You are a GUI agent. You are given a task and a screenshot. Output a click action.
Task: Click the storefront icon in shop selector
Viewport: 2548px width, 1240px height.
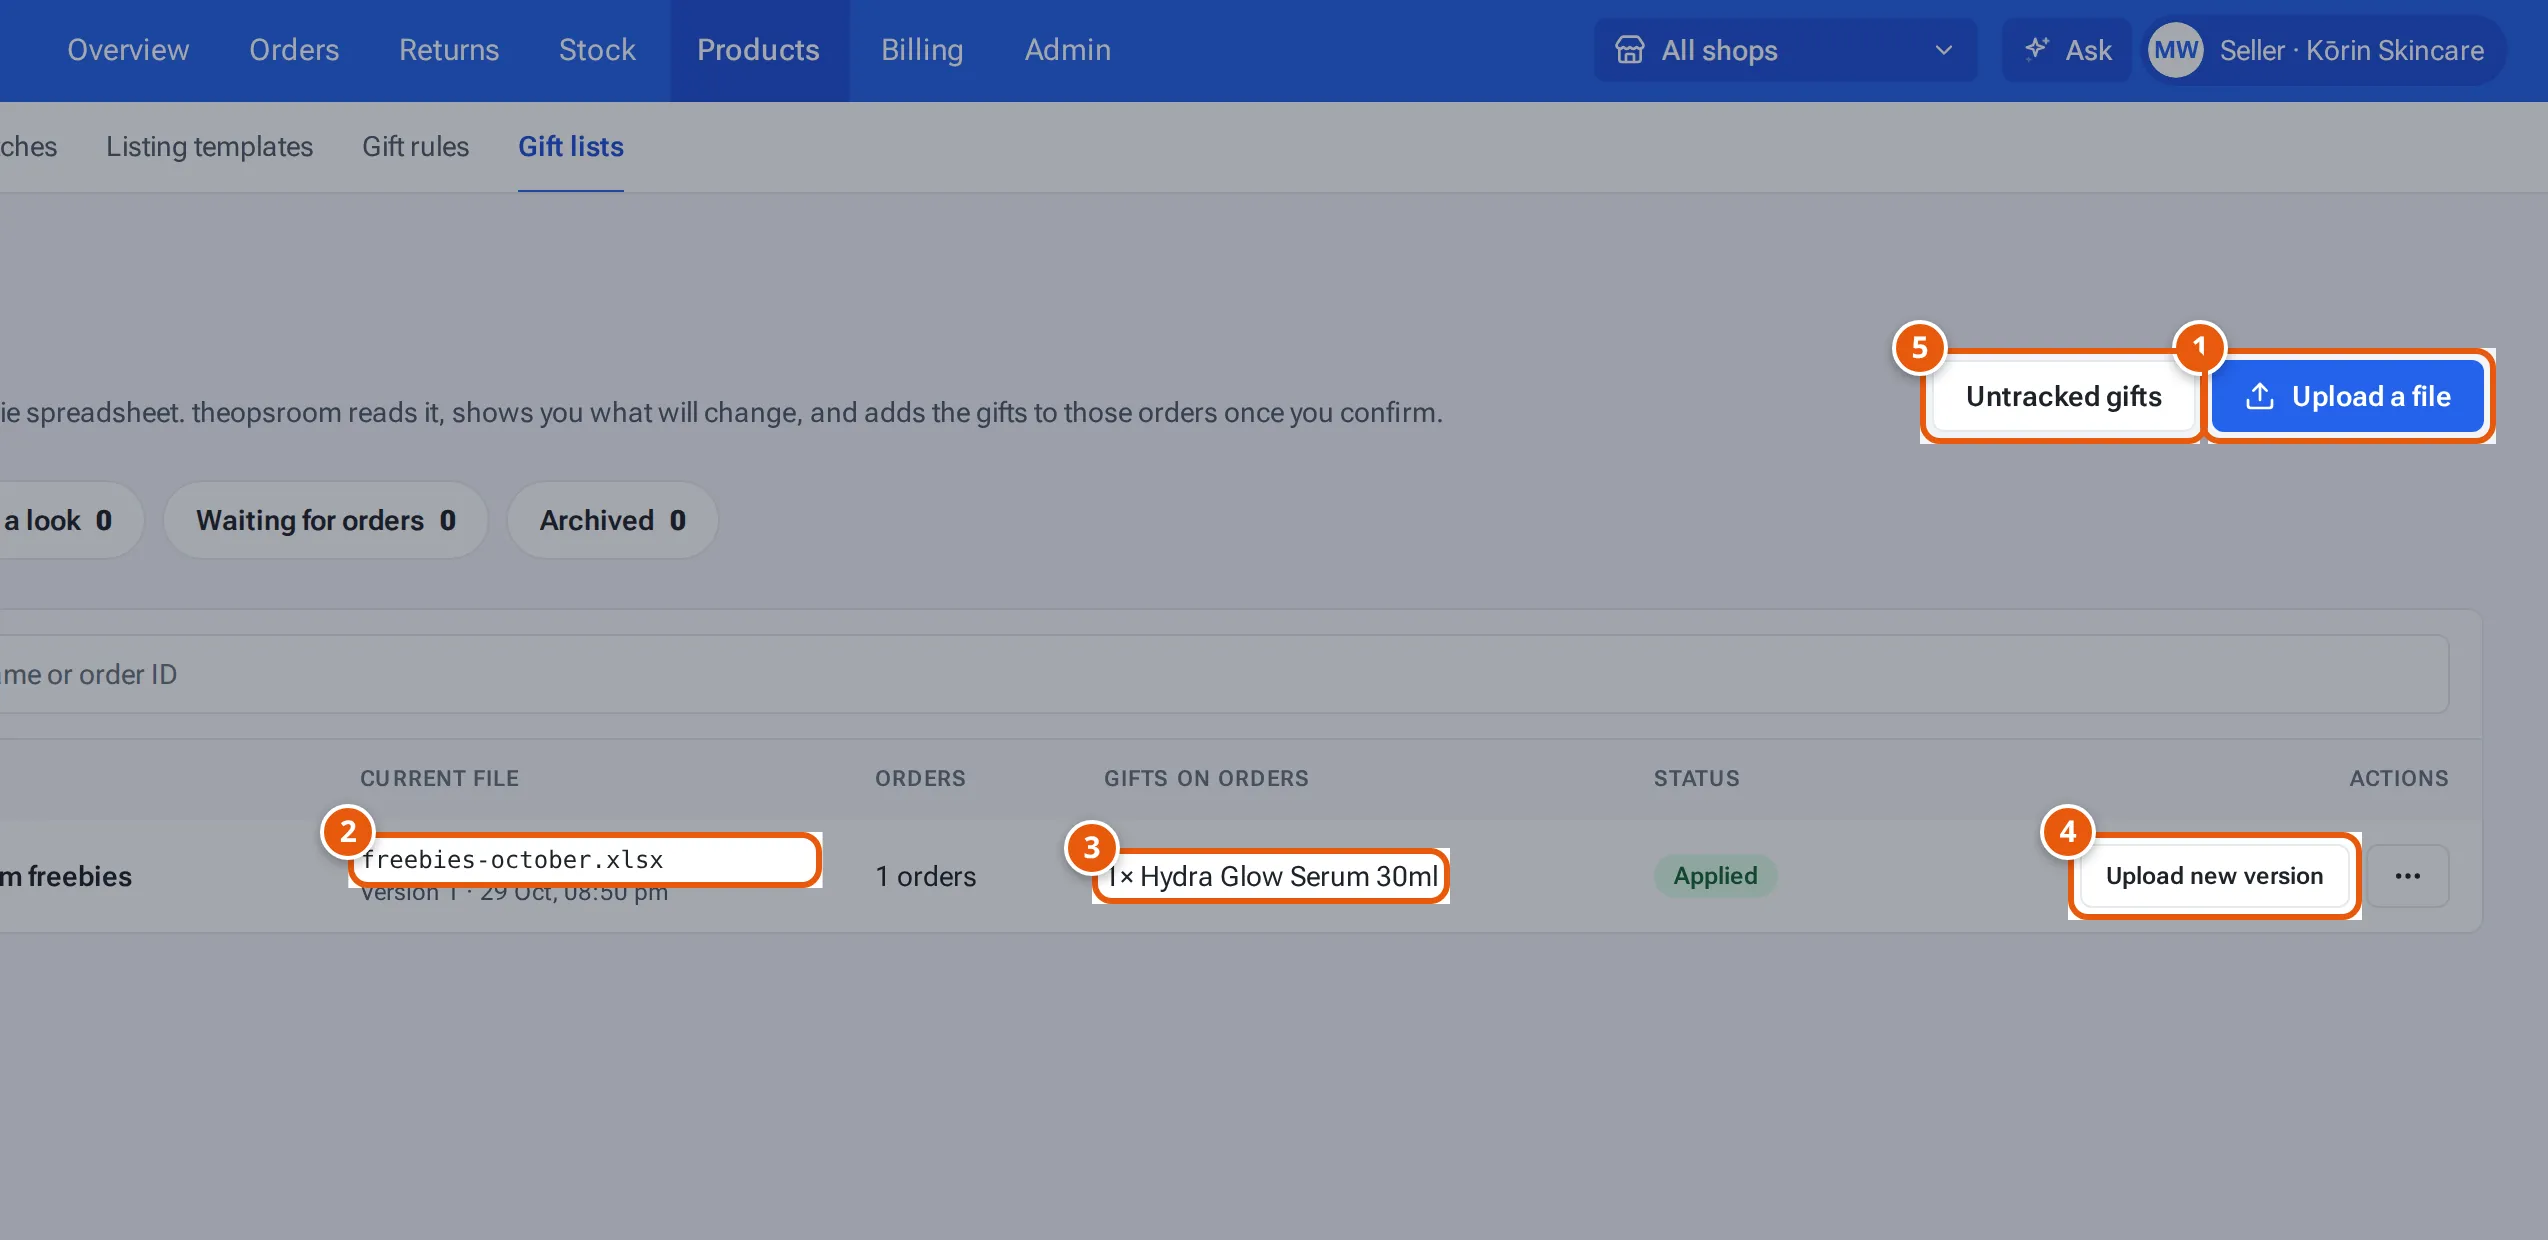coord(1630,50)
